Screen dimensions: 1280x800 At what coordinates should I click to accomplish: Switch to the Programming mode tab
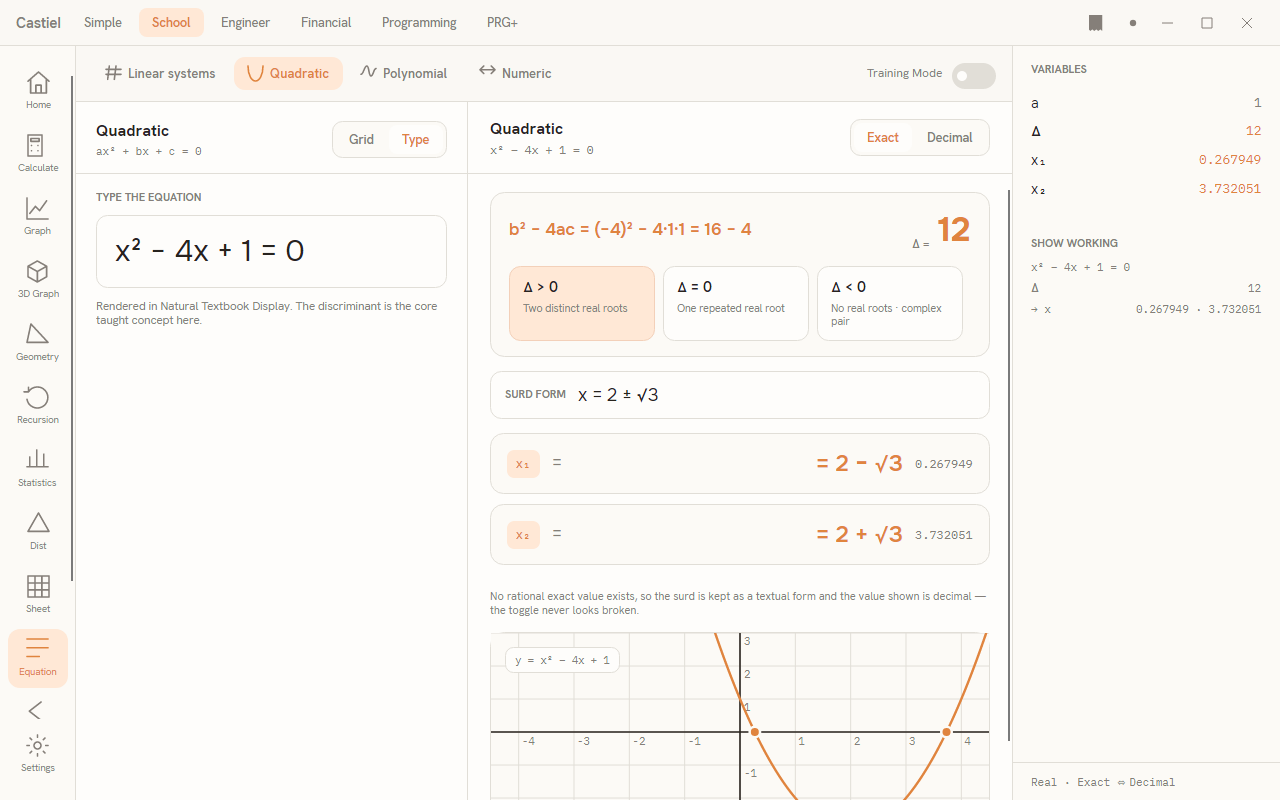(419, 22)
